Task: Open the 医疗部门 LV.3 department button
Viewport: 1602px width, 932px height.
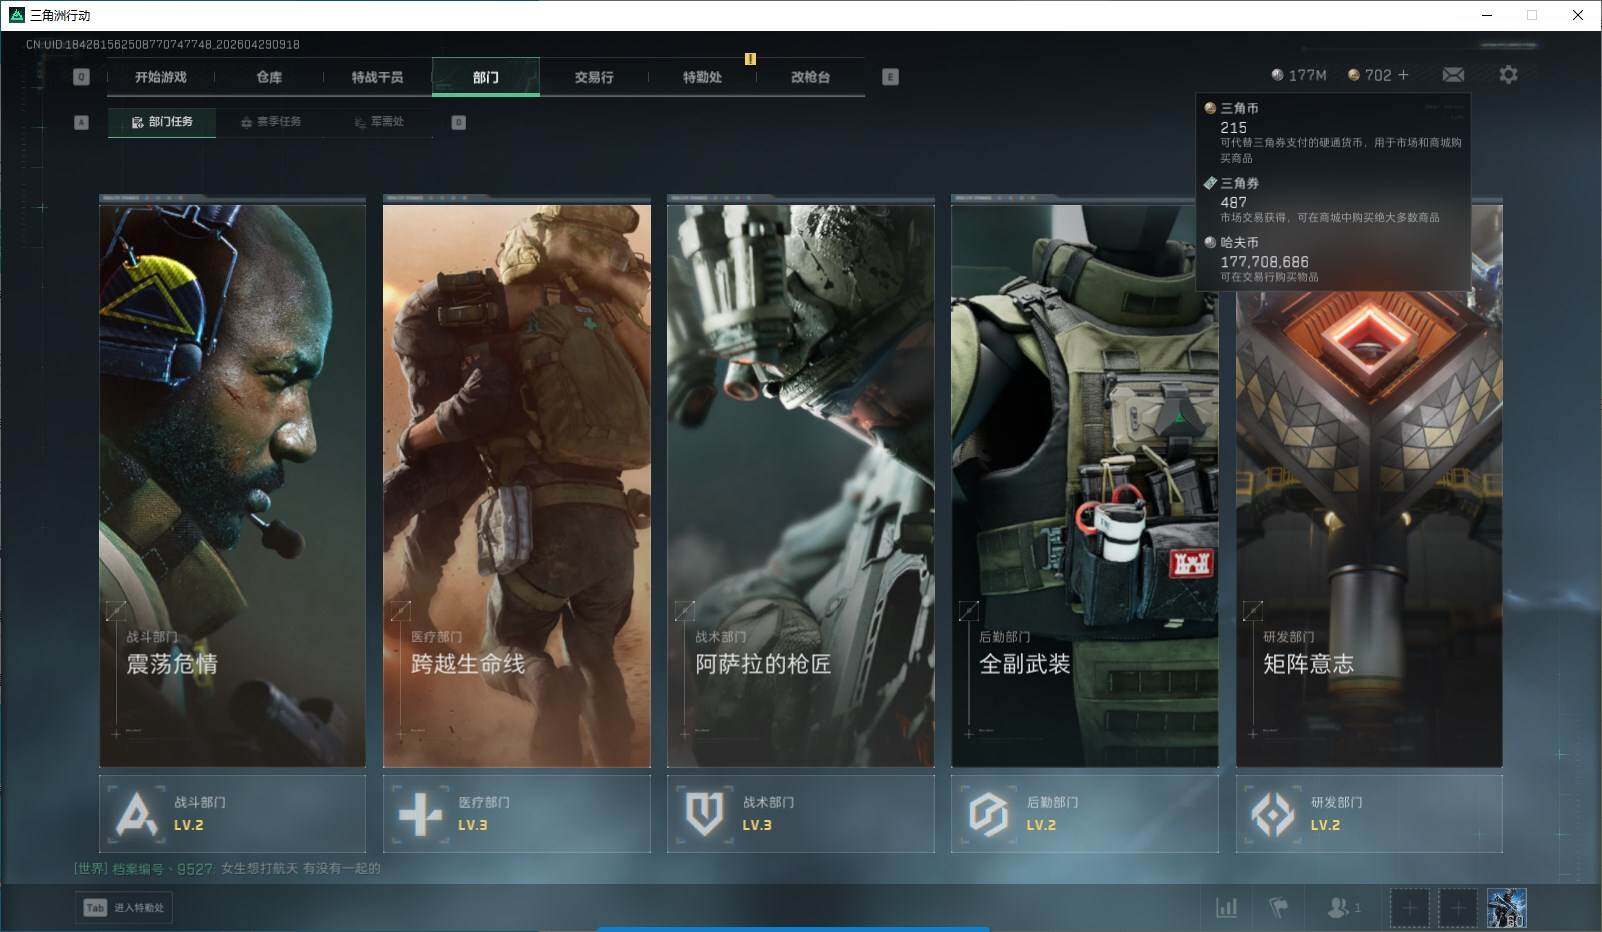Action: click(516, 814)
